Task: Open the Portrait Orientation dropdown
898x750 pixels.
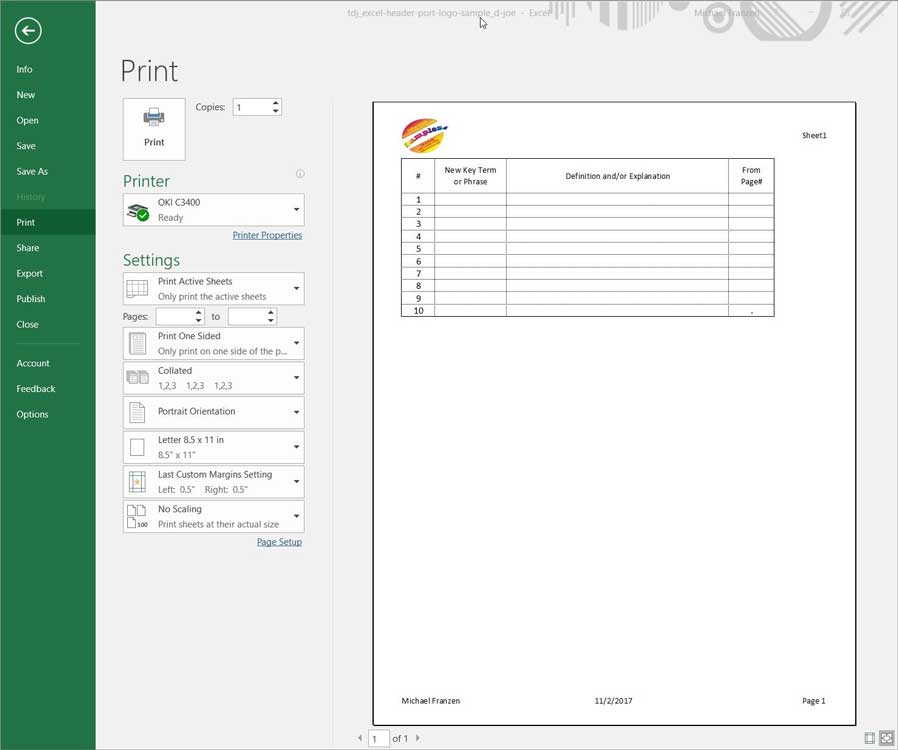Action: pos(213,412)
